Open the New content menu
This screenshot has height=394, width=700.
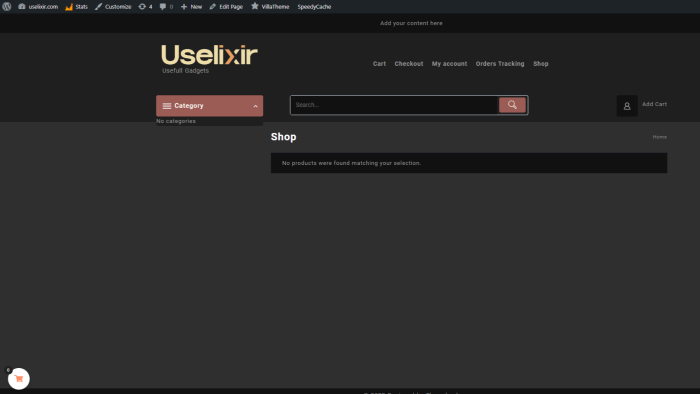[191, 7]
